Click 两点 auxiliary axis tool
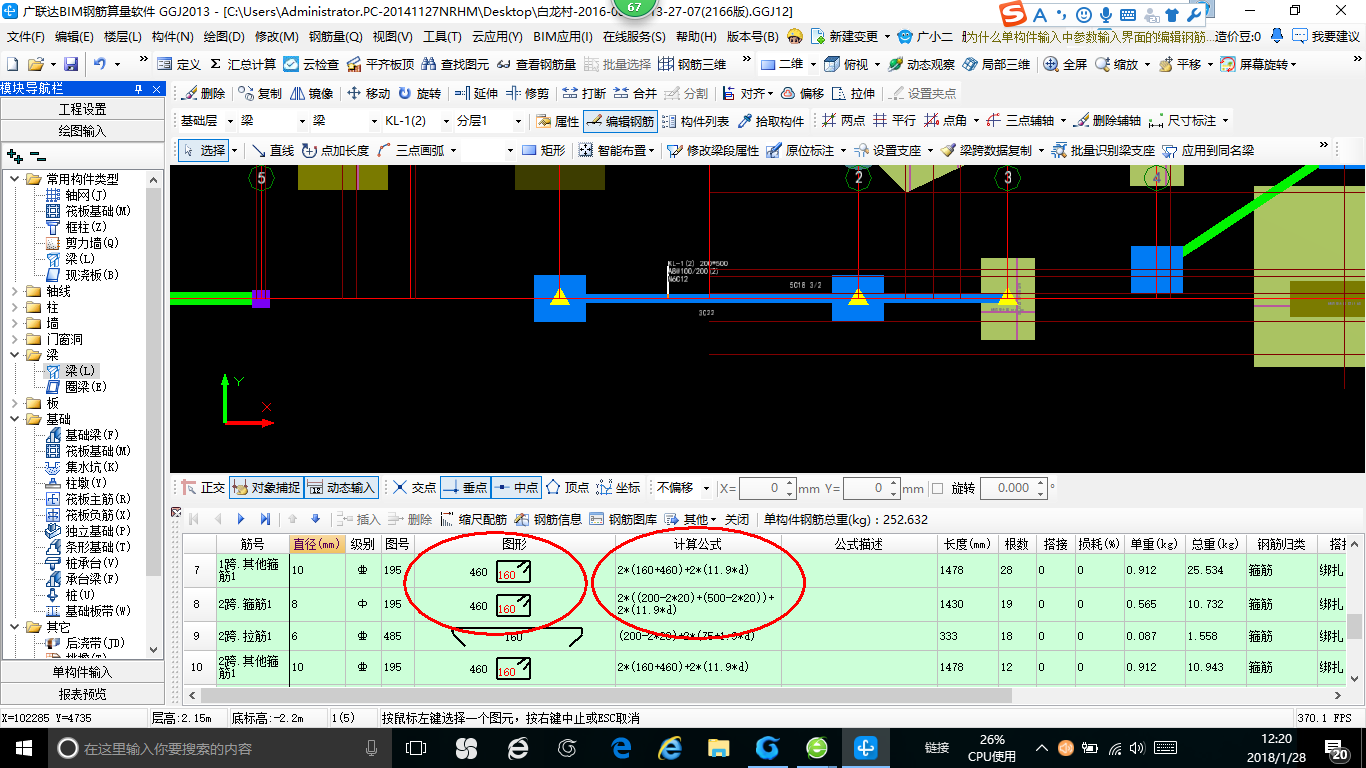The width and height of the screenshot is (1366, 768). point(843,121)
